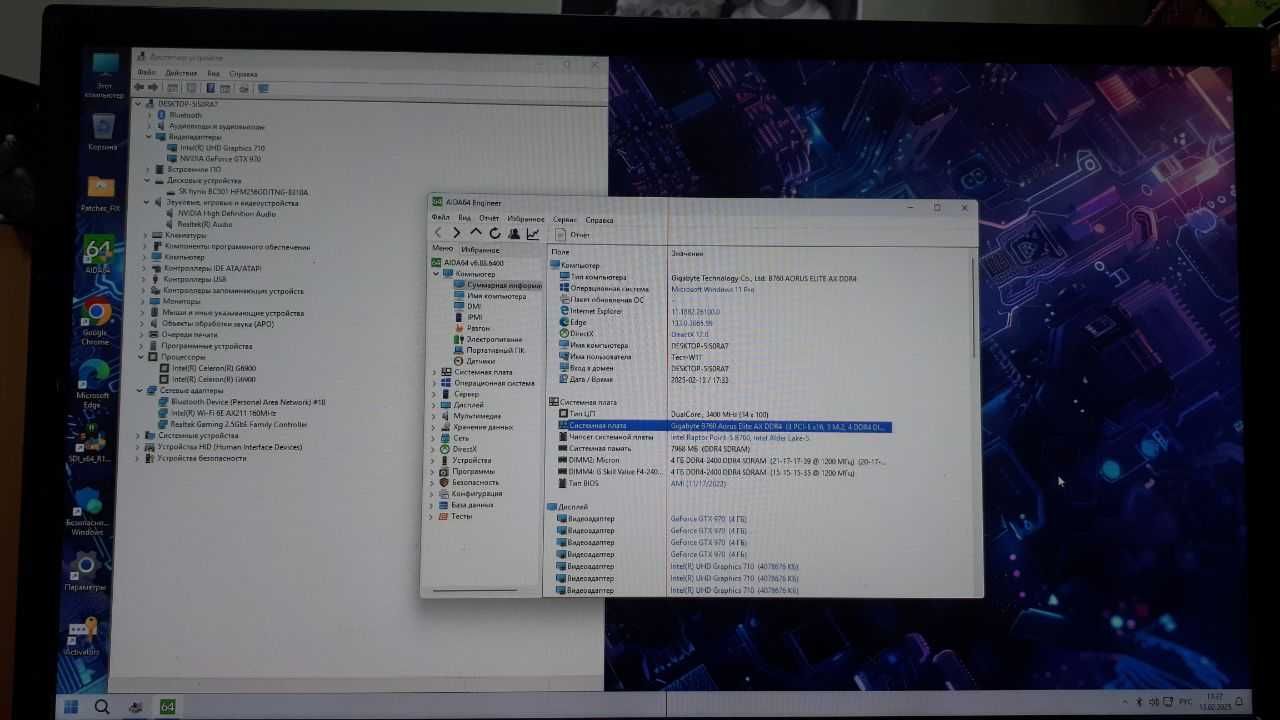Select Датчики item in AIDA64 tree
The height and width of the screenshot is (720, 1280).
pyautogui.click(x=475, y=361)
